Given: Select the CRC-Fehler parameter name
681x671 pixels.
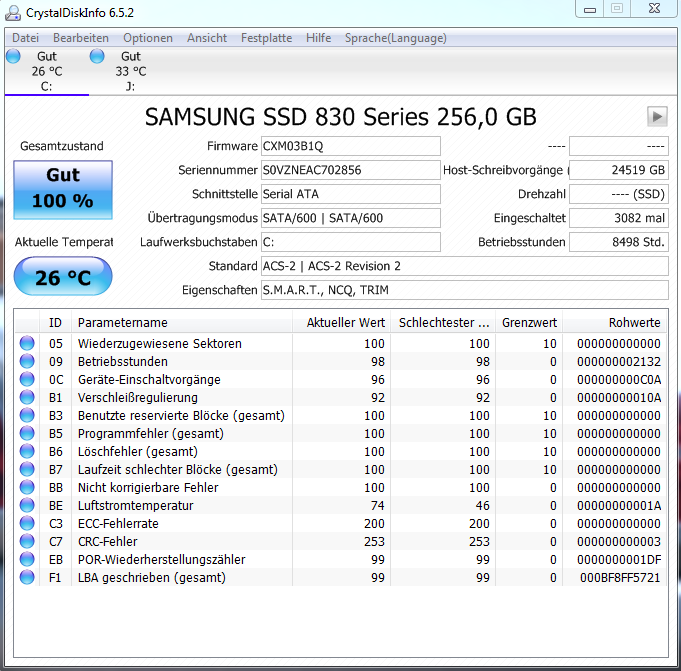Looking at the screenshot, I should pos(107,542).
